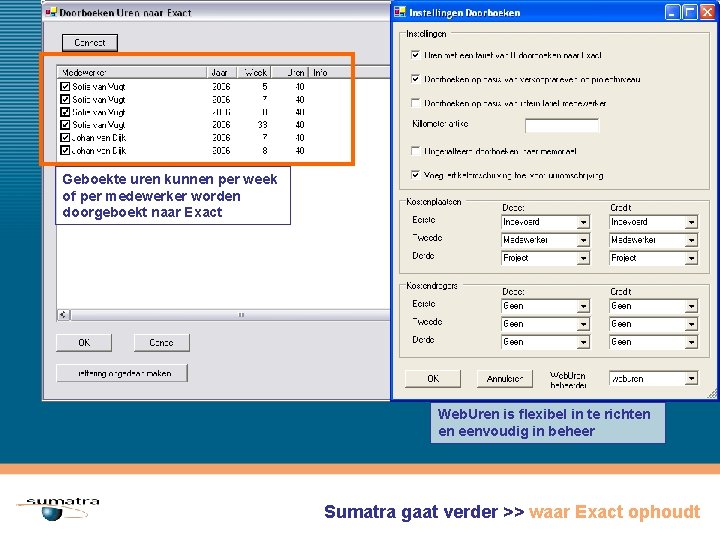Viewport: 720px width, 540px height.
Task: Open Kostendragers Eerste Credit 'Geen' dropdown
Action: click(x=691, y=306)
